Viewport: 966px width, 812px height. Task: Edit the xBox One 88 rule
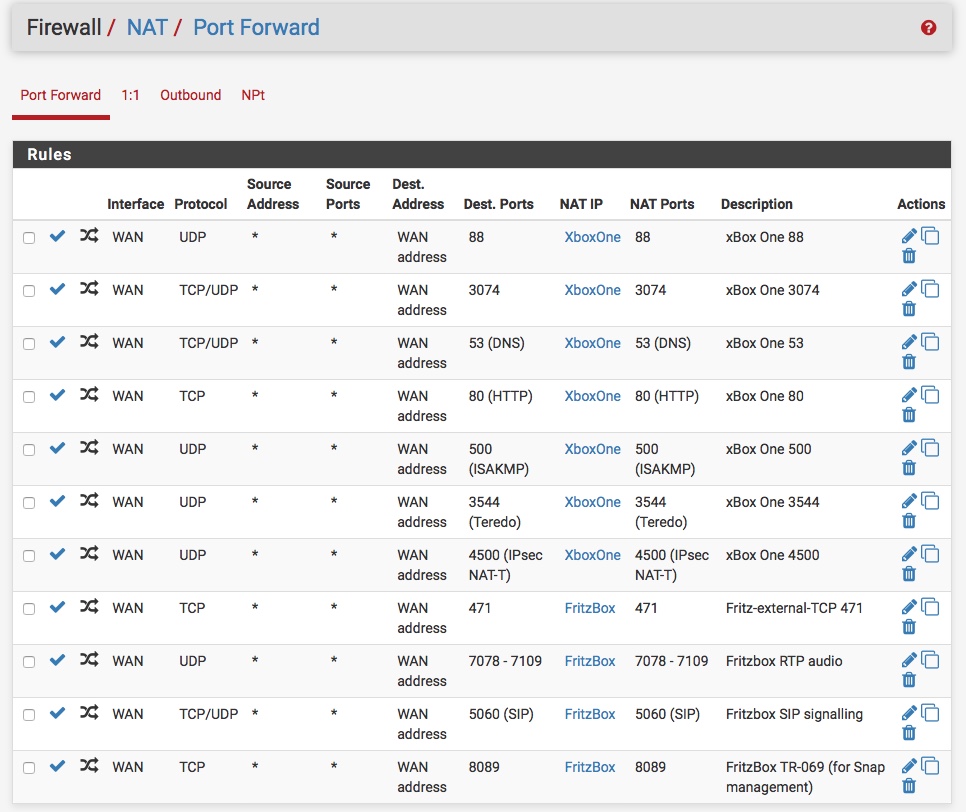(909, 236)
